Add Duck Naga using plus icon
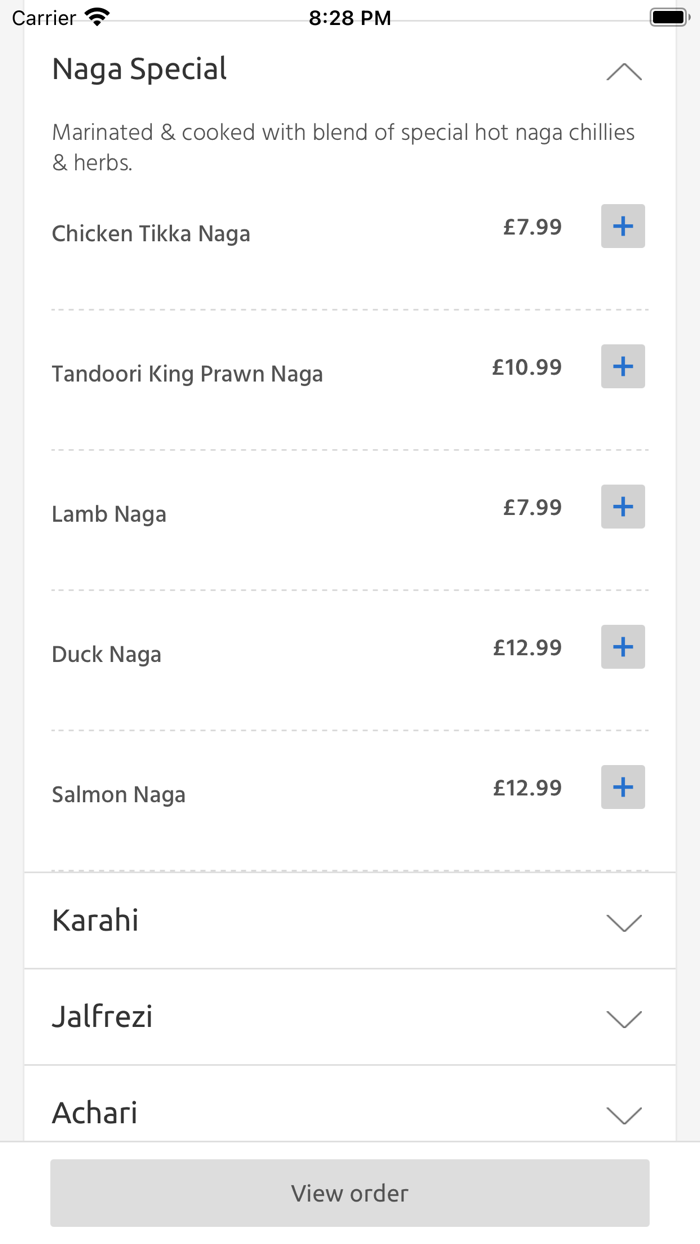This screenshot has height=1244, width=700. point(622,646)
